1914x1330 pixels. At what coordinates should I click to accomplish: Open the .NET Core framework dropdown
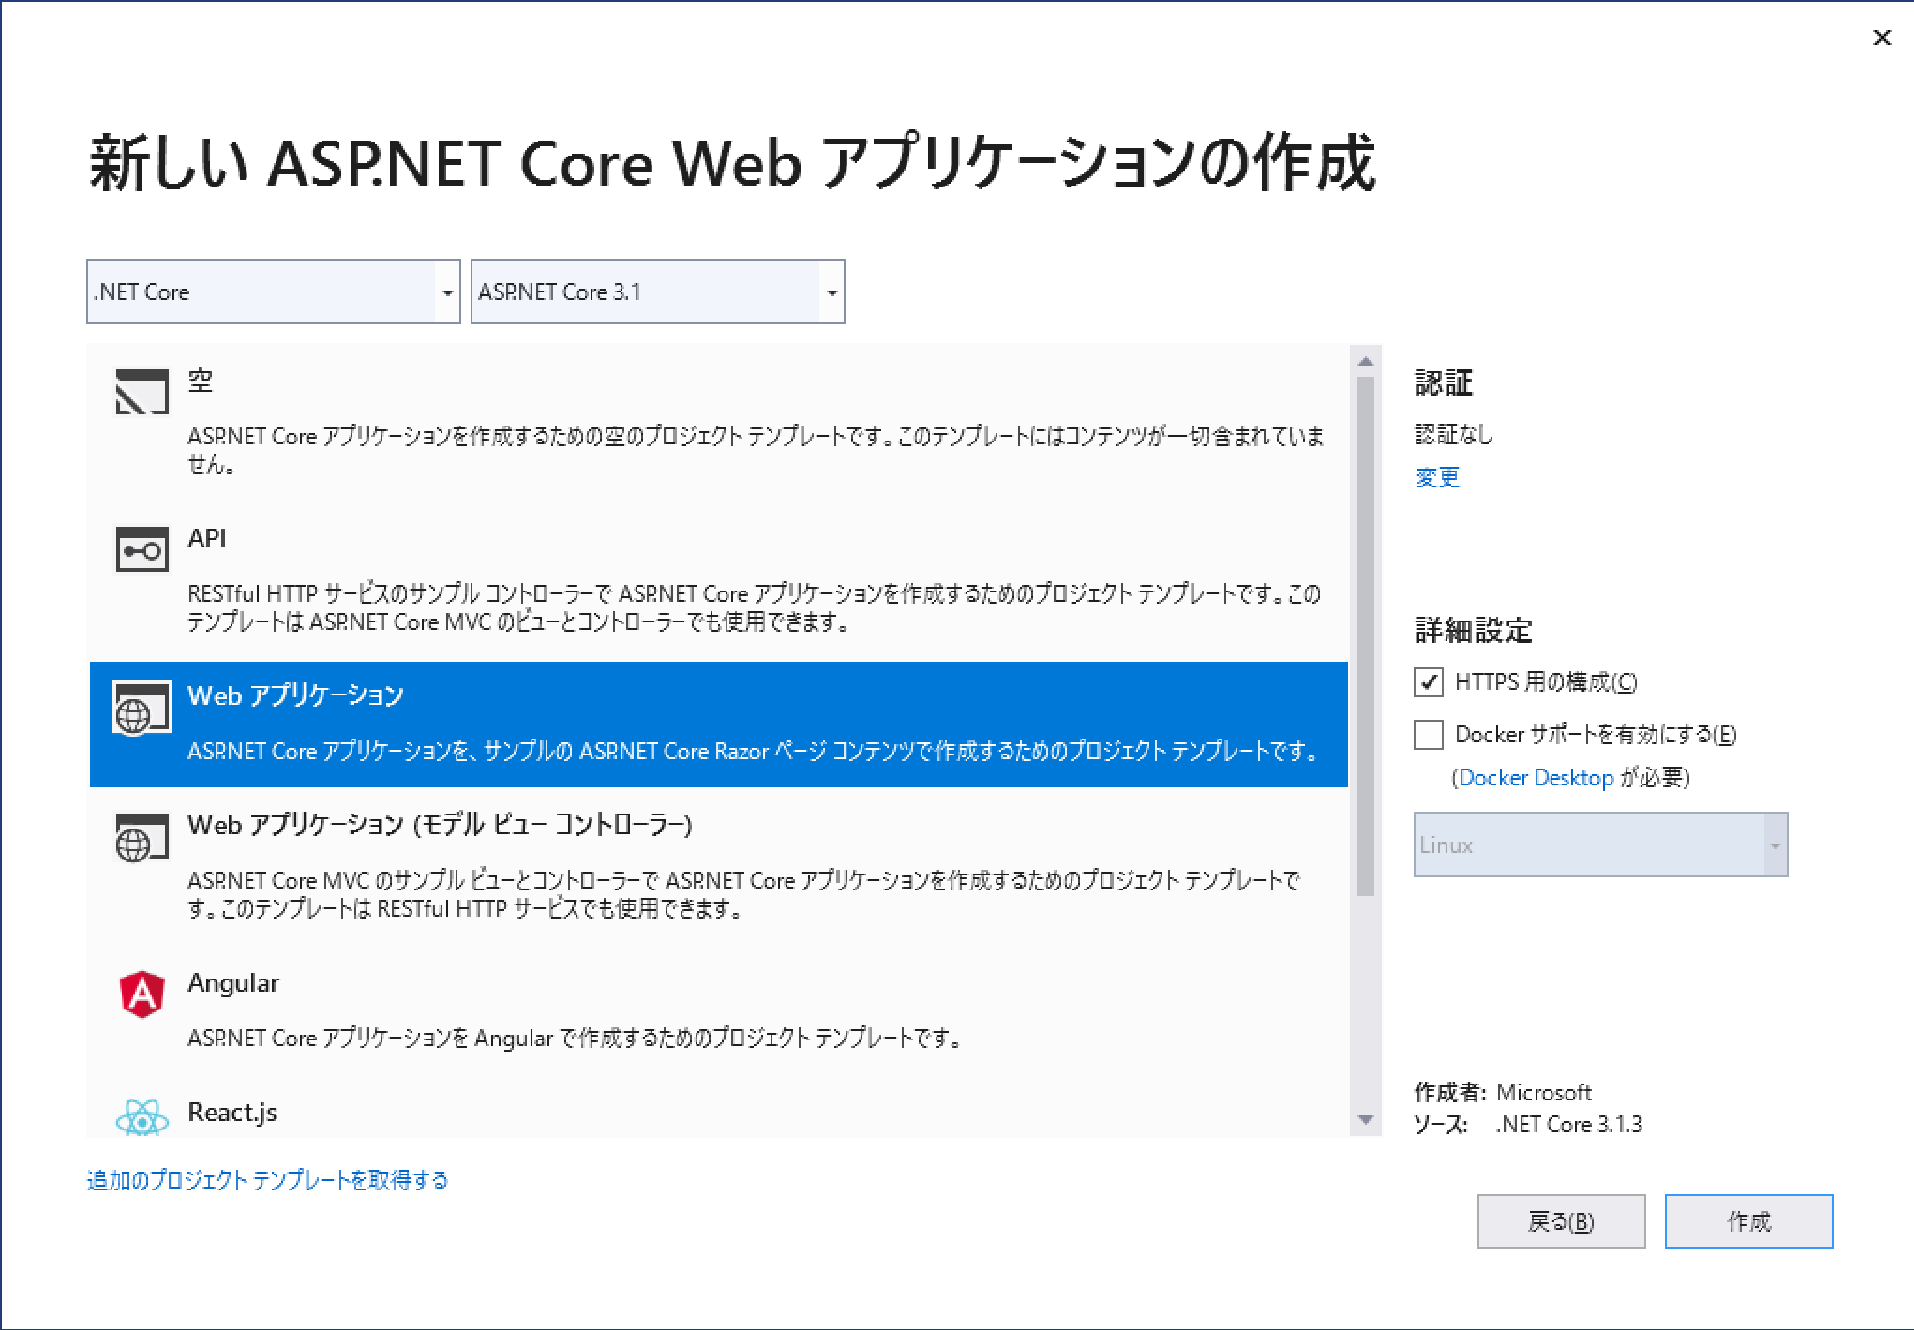272,292
